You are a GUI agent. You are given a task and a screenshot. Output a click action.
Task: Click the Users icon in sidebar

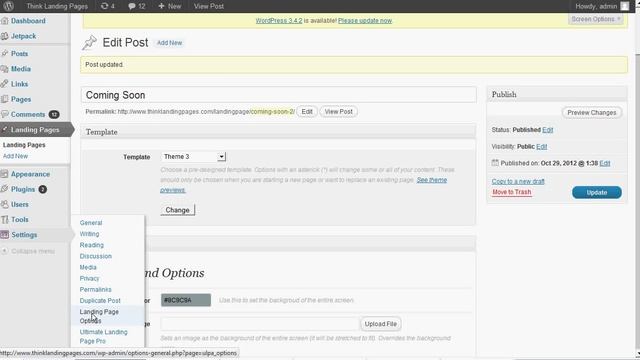pyautogui.click(x=5, y=204)
